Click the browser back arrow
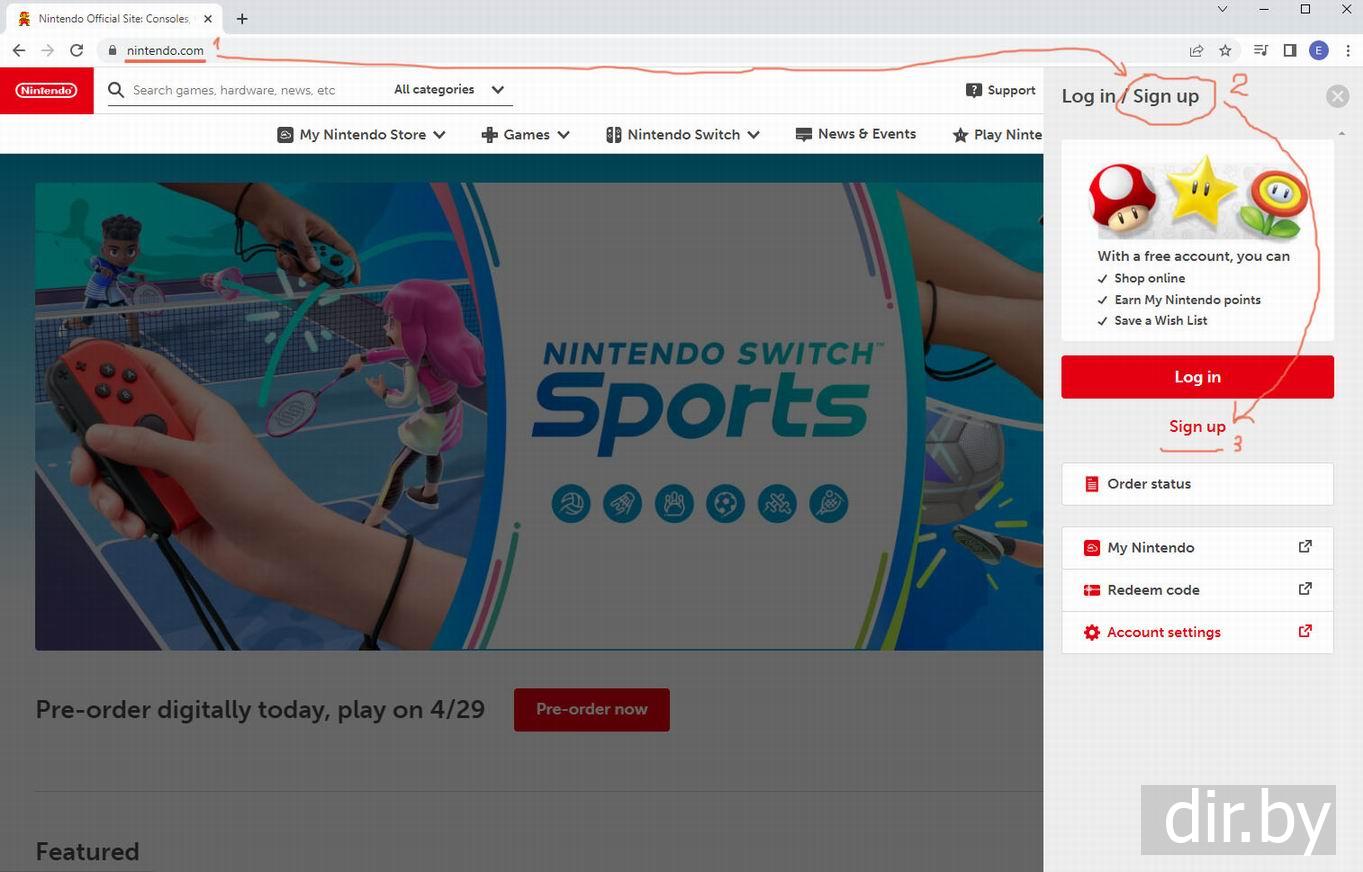 click(19, 50)
